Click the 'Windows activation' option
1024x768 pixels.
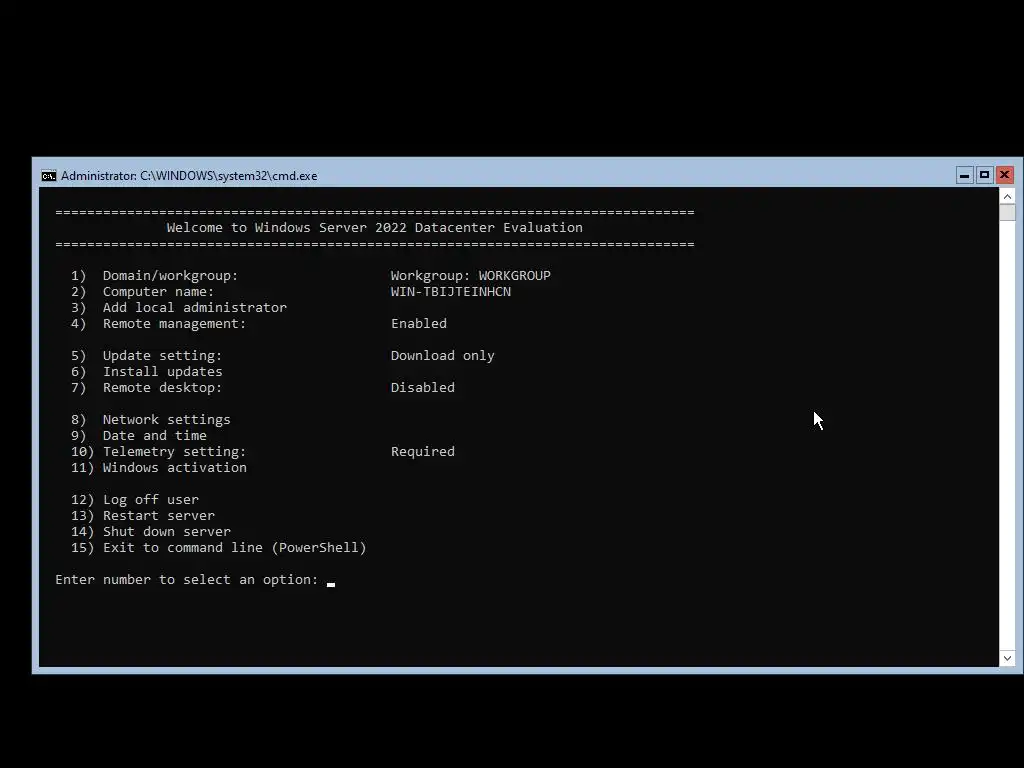coord(159,468)
